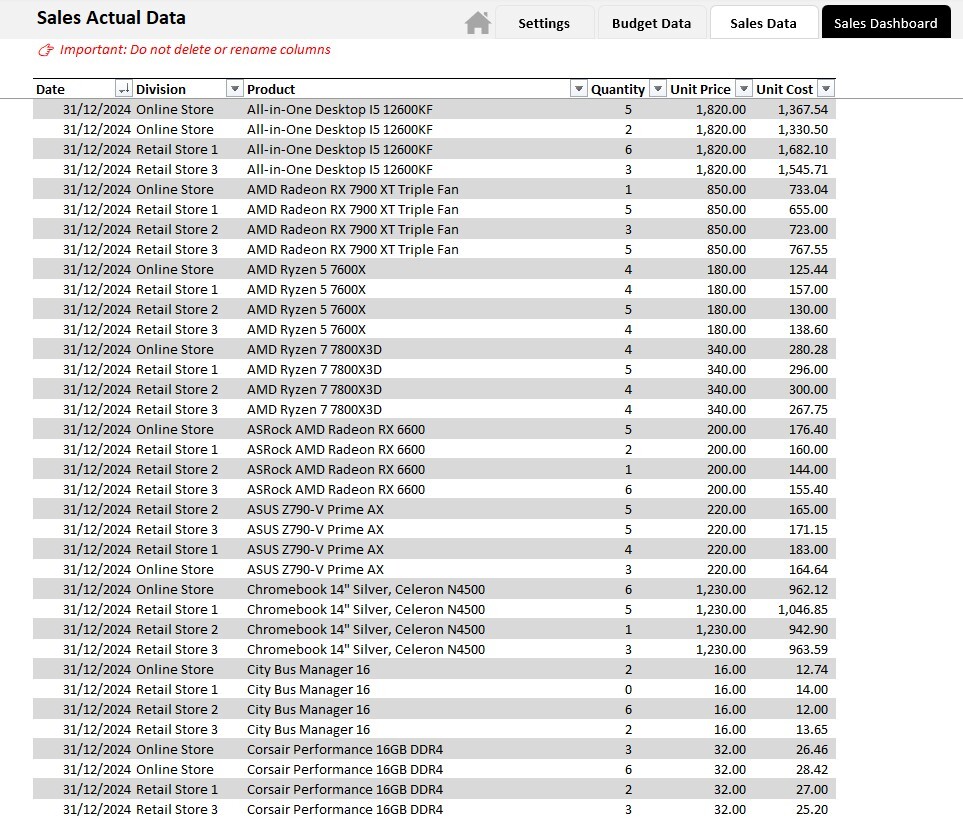This screenshot has height=818, width=963.
Task: Click the unit cost cell 27.00
Action: tap(812, 790)
